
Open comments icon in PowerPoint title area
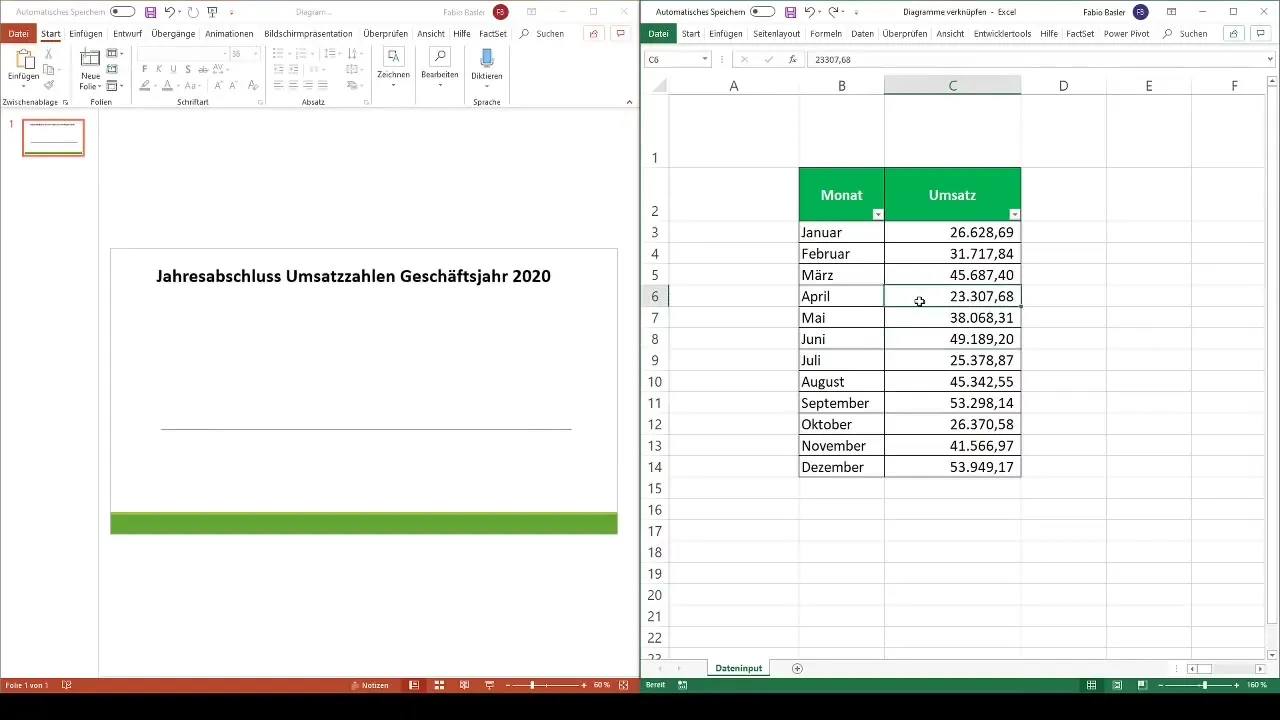pos(621,33)
